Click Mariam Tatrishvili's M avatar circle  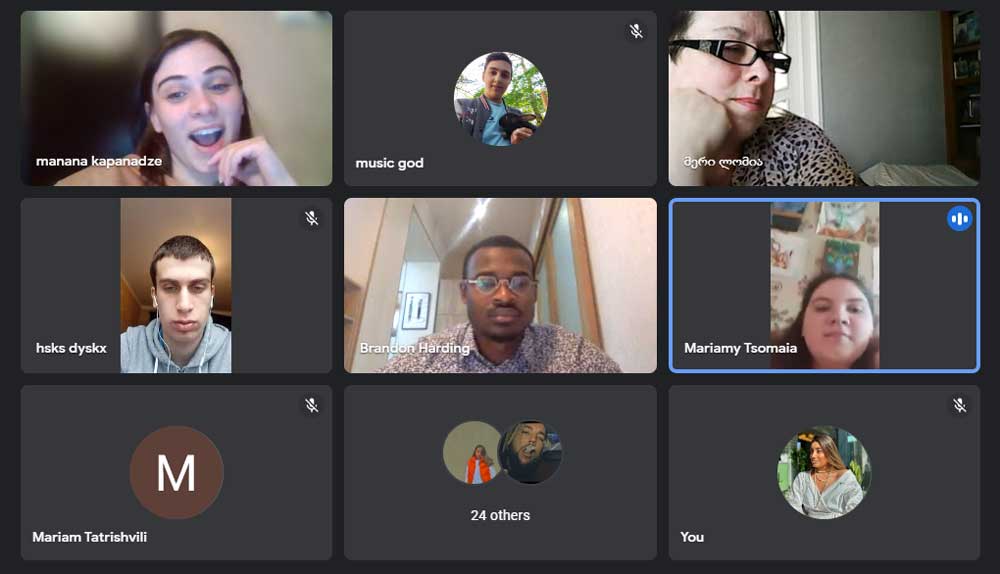coord(177,473)
